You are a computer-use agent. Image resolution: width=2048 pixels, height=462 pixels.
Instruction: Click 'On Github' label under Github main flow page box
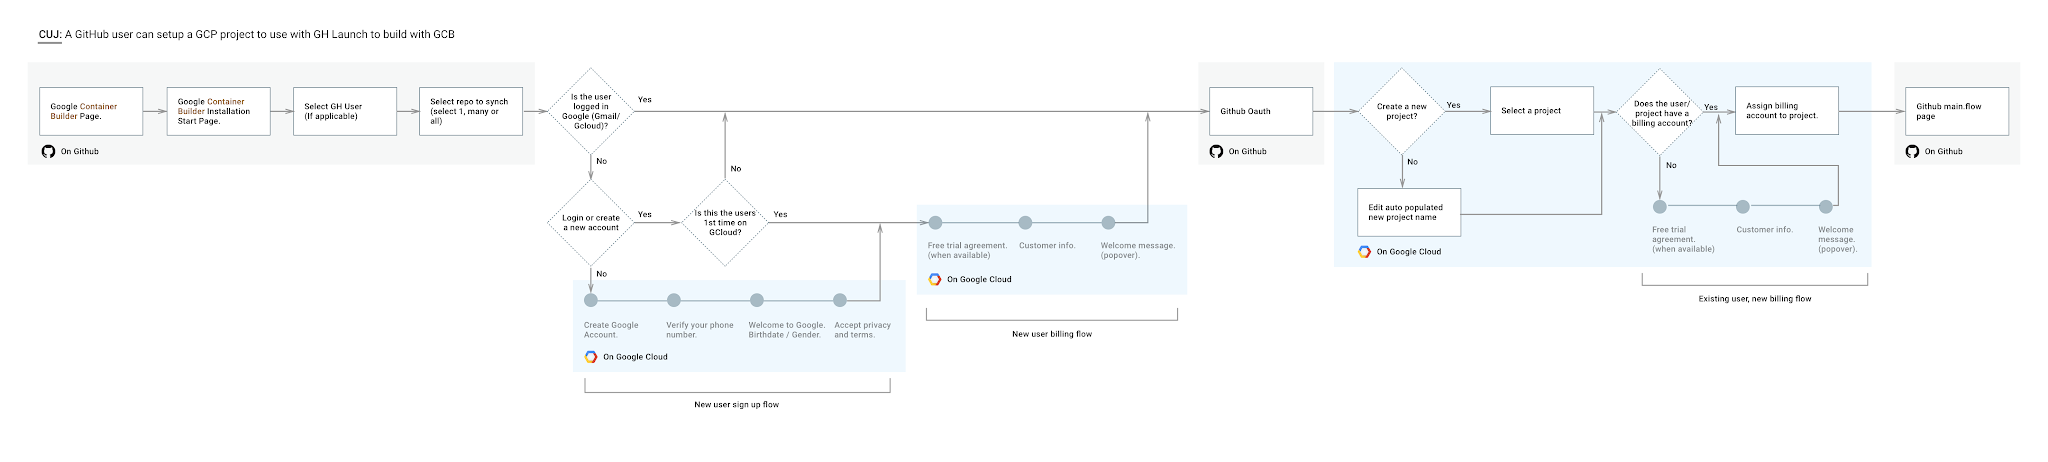[1943, 152]
